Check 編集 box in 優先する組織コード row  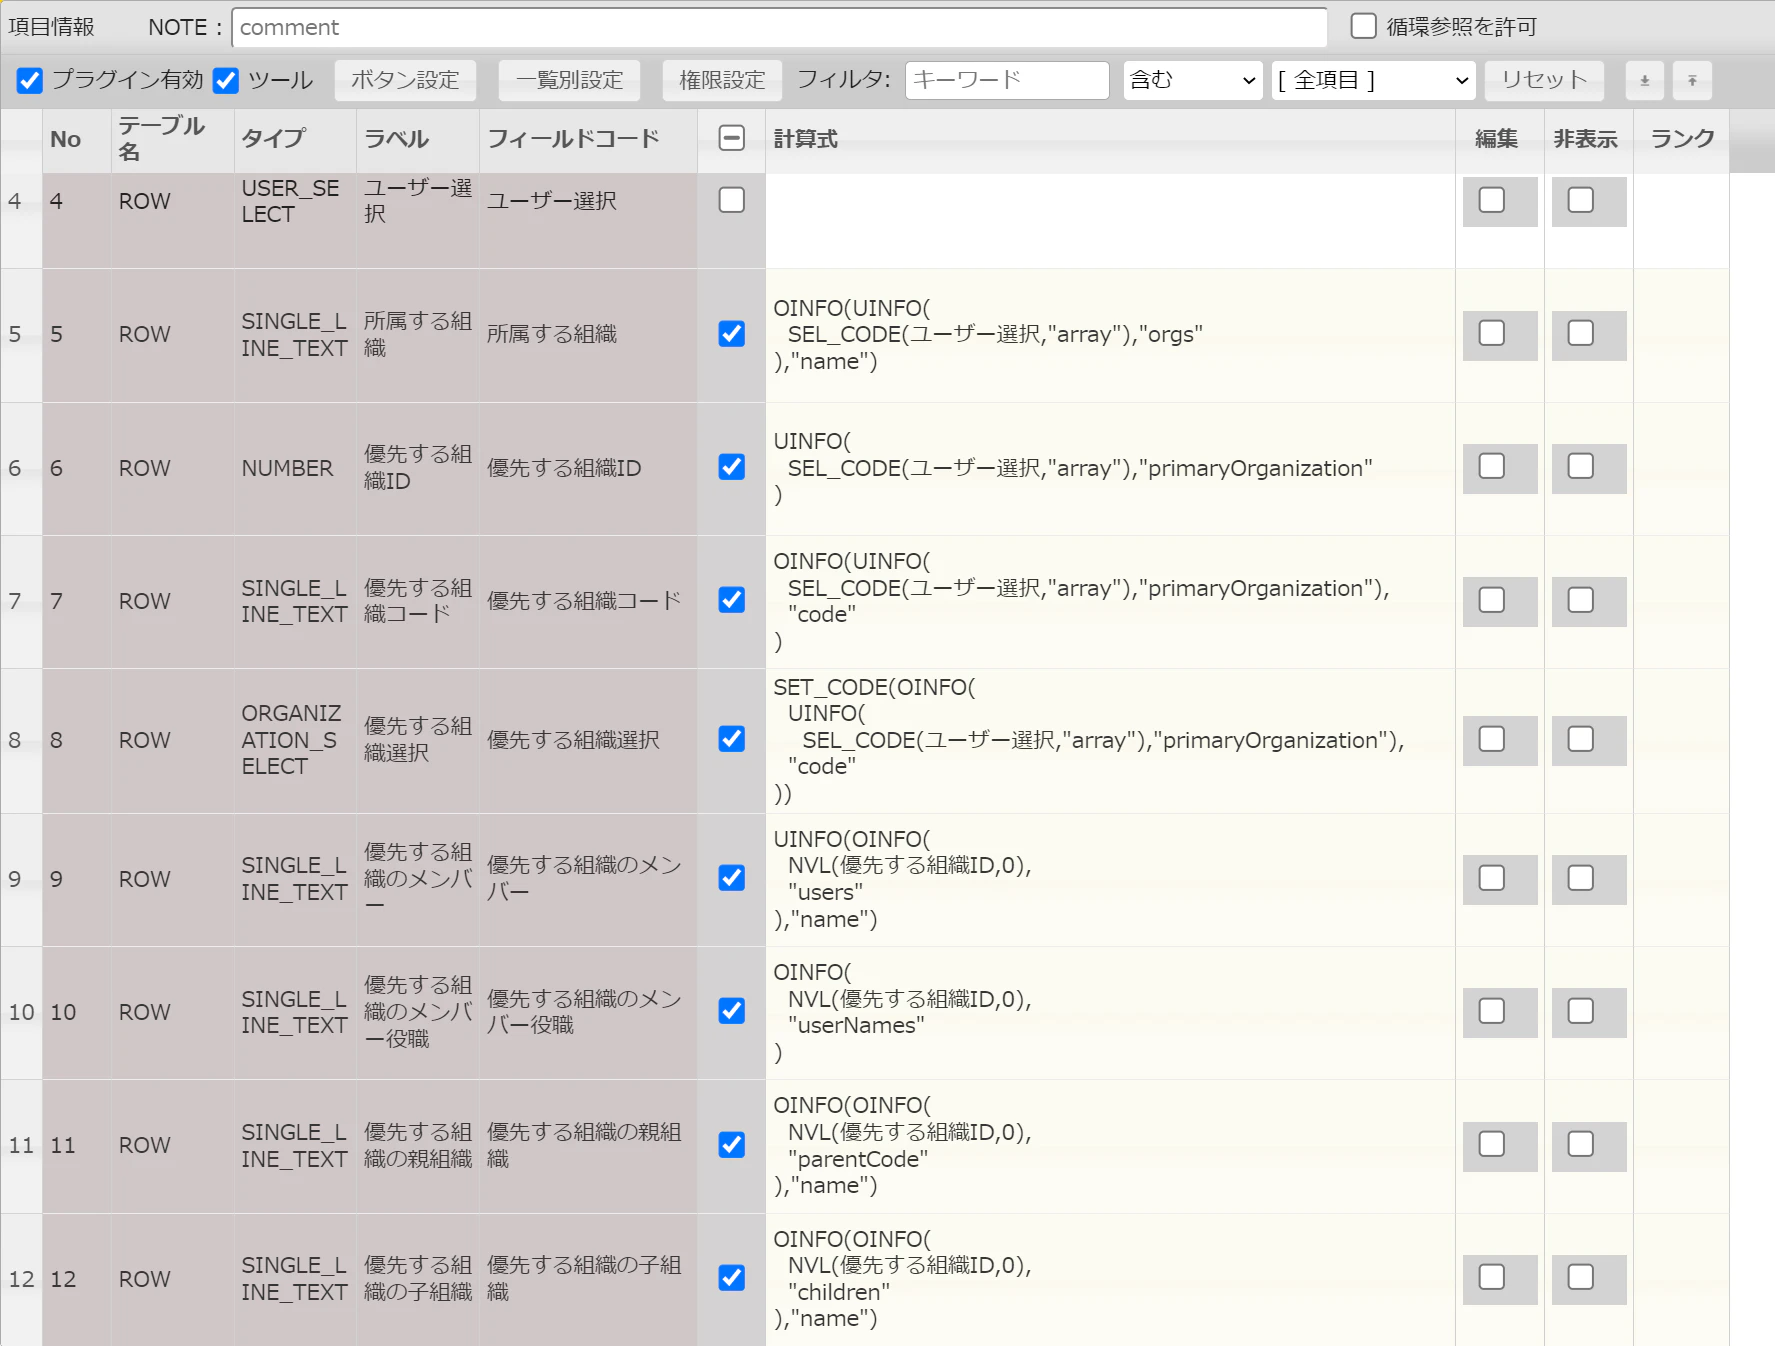(1492, 600)
